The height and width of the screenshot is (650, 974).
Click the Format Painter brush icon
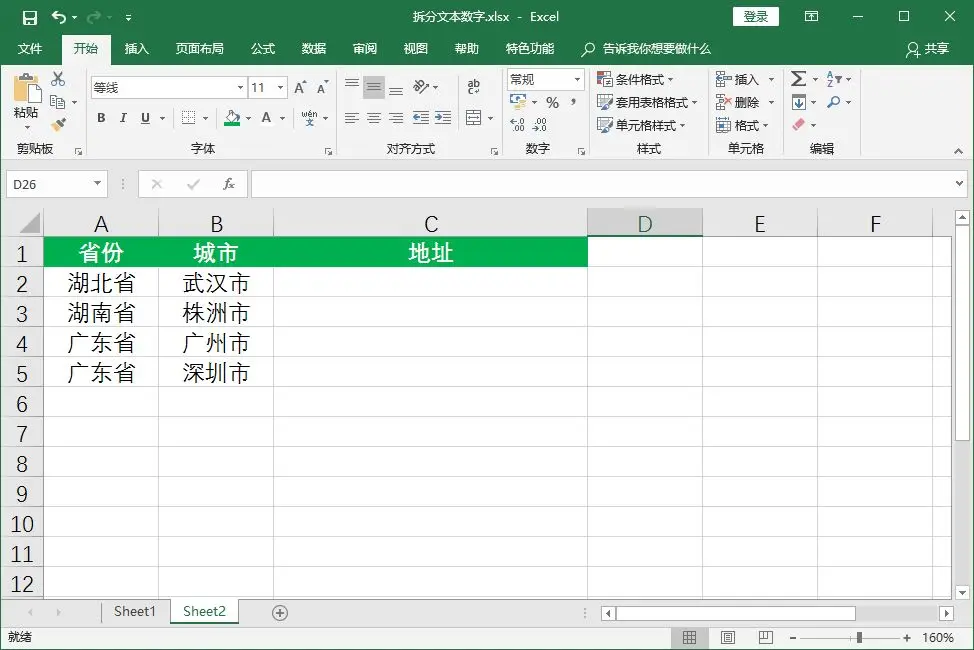point(58,124)
